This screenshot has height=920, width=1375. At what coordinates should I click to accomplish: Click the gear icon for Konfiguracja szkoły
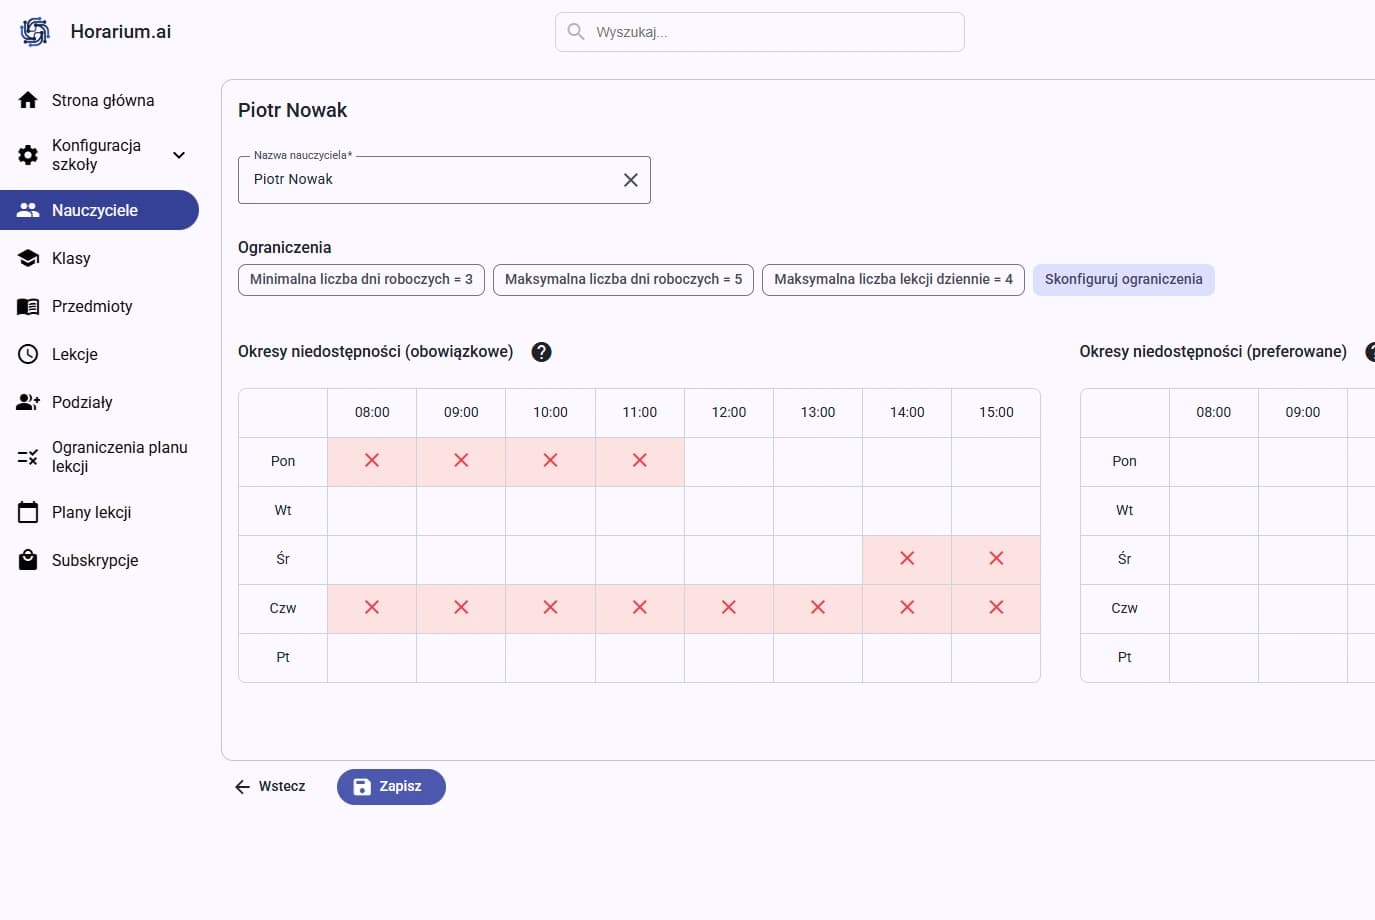tap(28, 155)
